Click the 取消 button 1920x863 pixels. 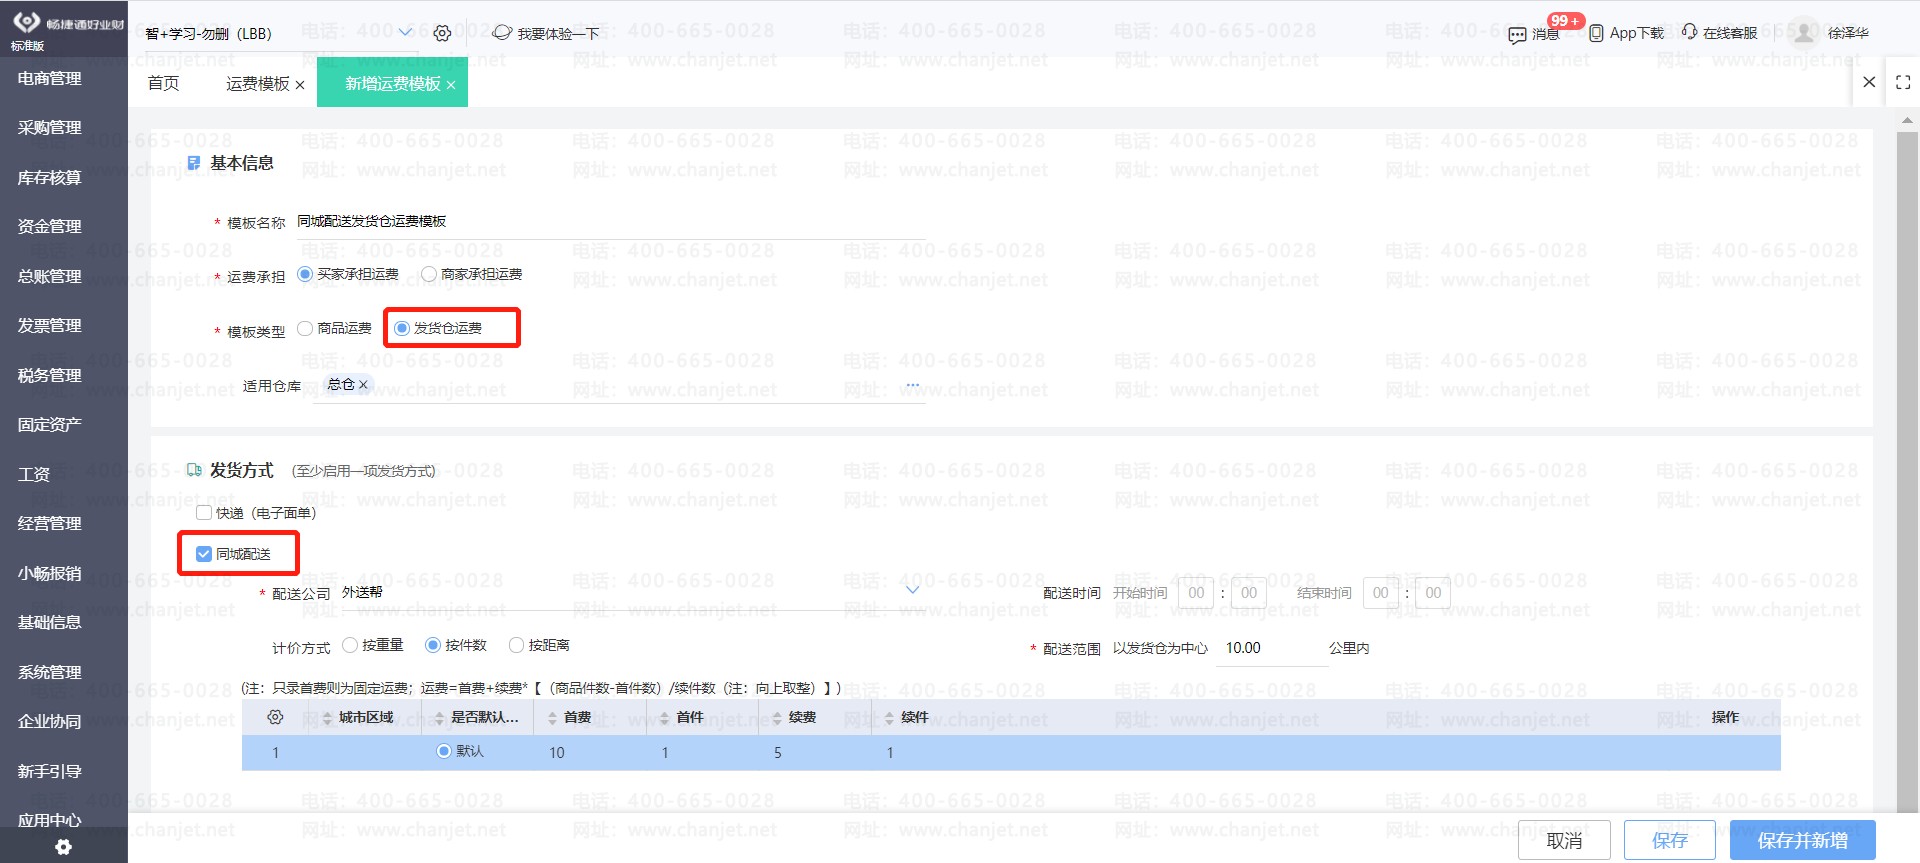[x=1564, y=840]
